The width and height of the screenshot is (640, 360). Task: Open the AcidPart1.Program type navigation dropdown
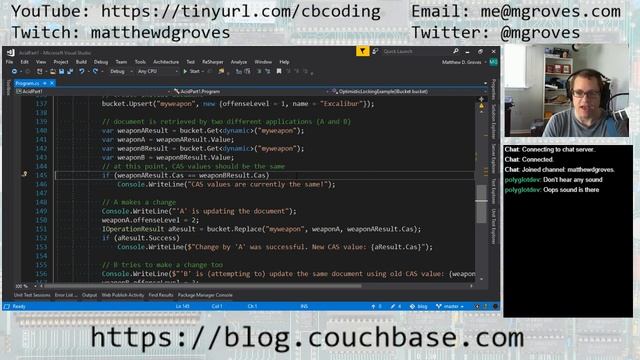pos(251,91)
